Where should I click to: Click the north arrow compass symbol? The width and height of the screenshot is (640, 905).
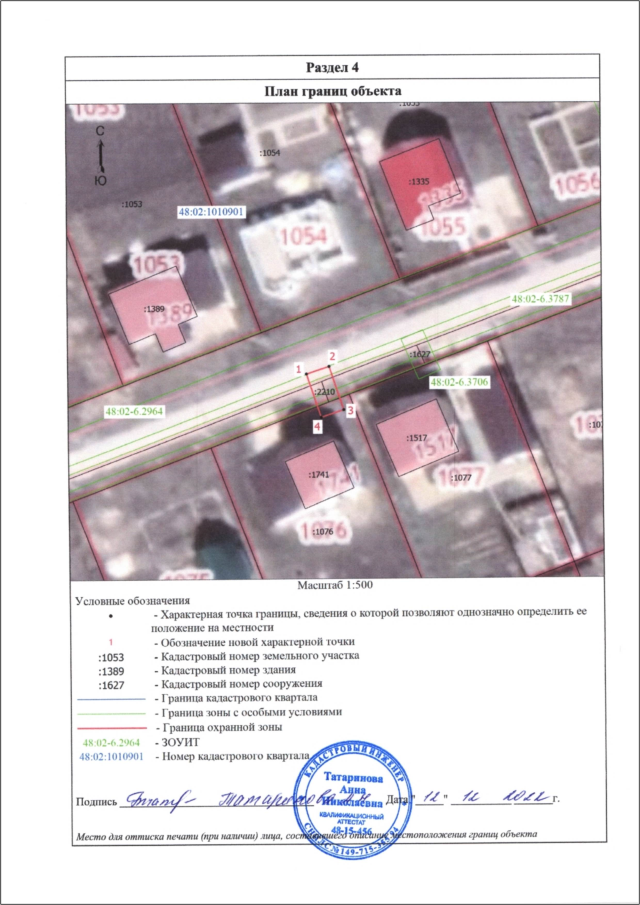click(x=100, y=156)
